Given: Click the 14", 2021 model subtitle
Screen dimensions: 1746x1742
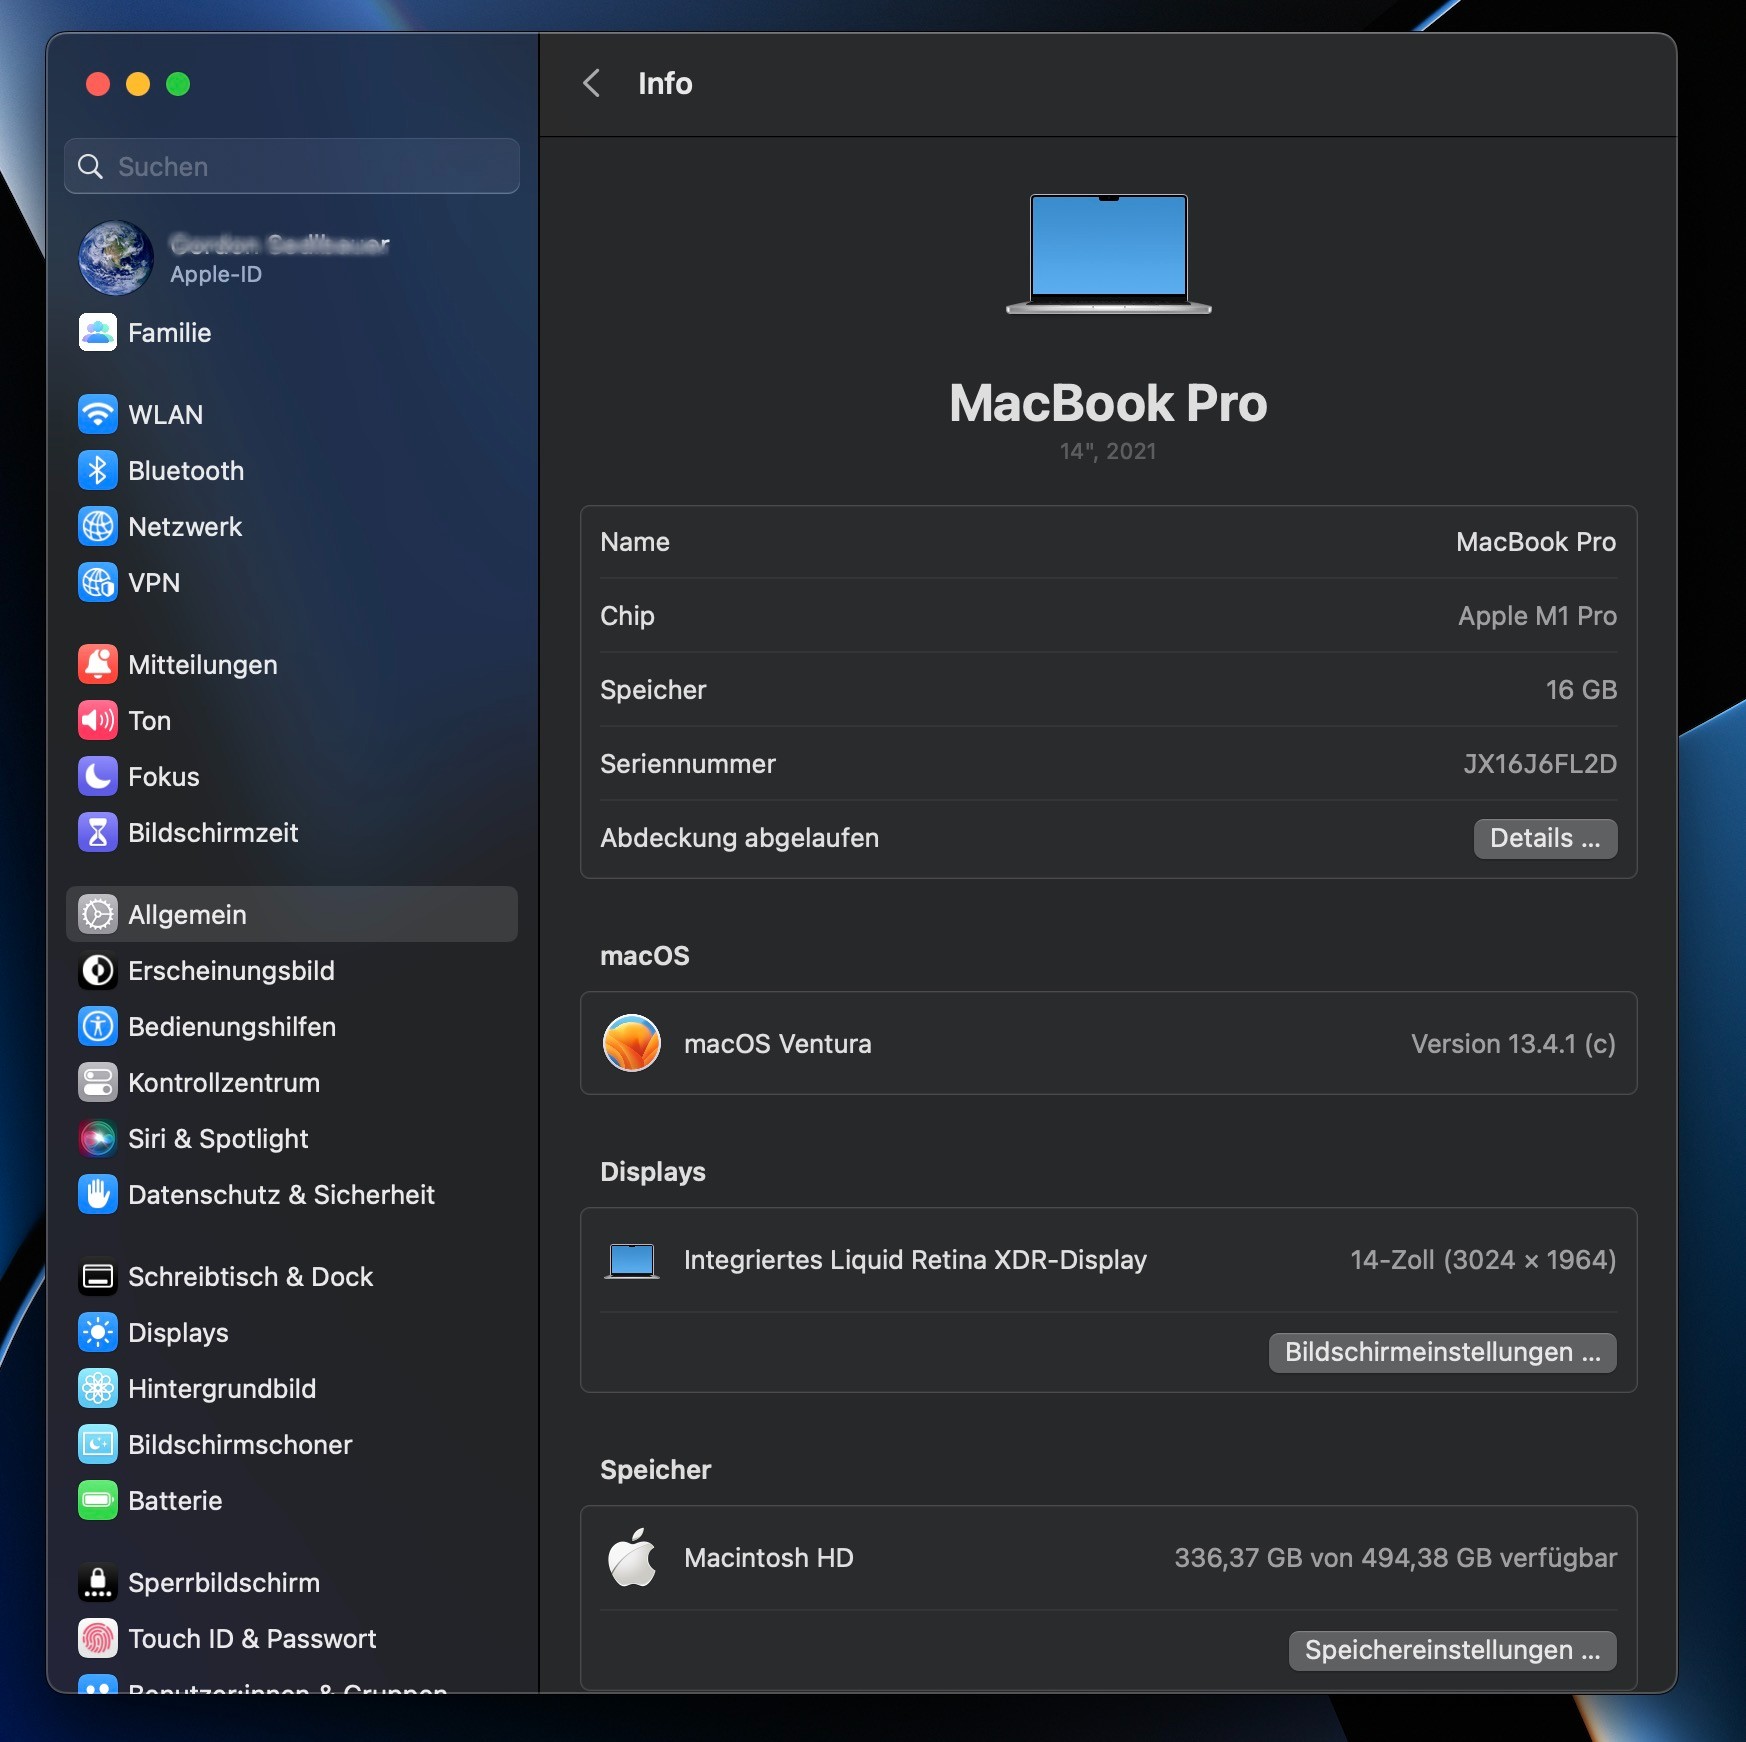Looking at the screenshot, I should pyautogui.click(x=1108, y=451).
